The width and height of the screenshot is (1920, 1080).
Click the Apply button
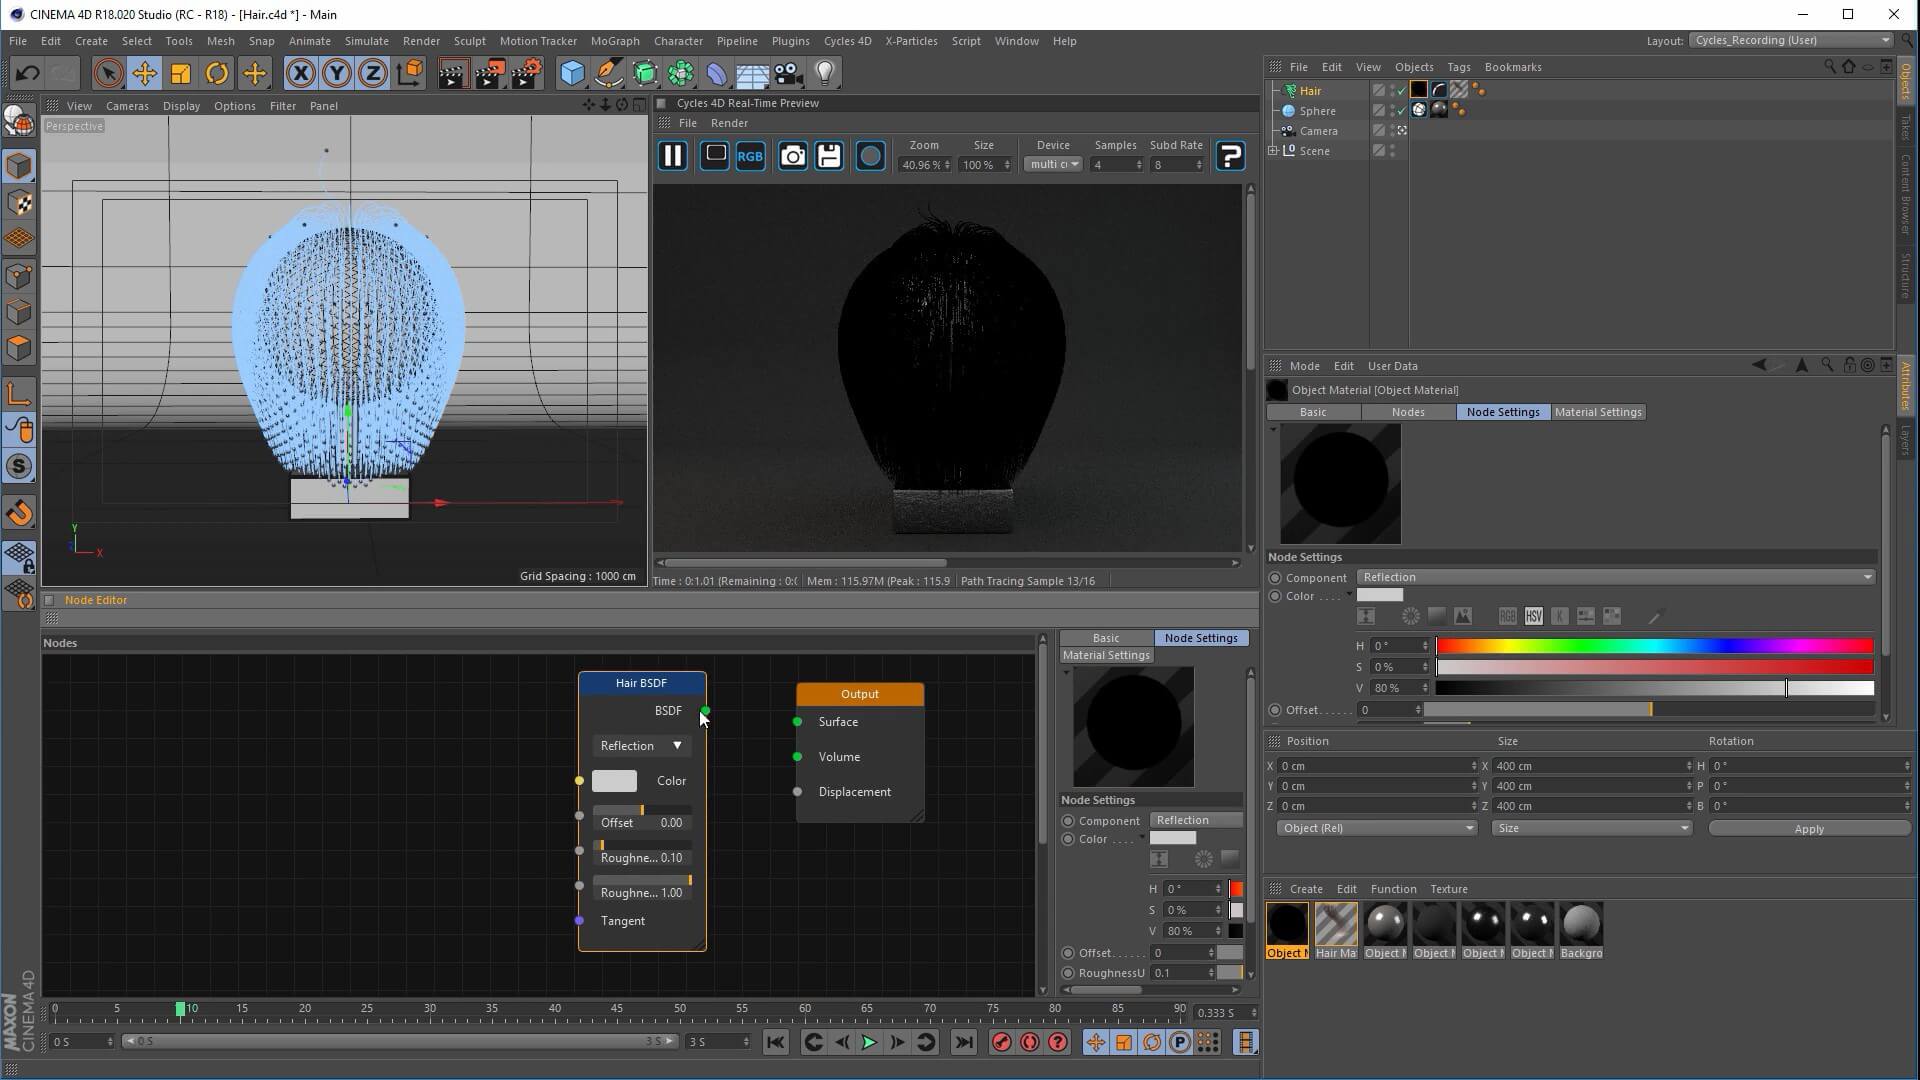[x=1808, y=829]
